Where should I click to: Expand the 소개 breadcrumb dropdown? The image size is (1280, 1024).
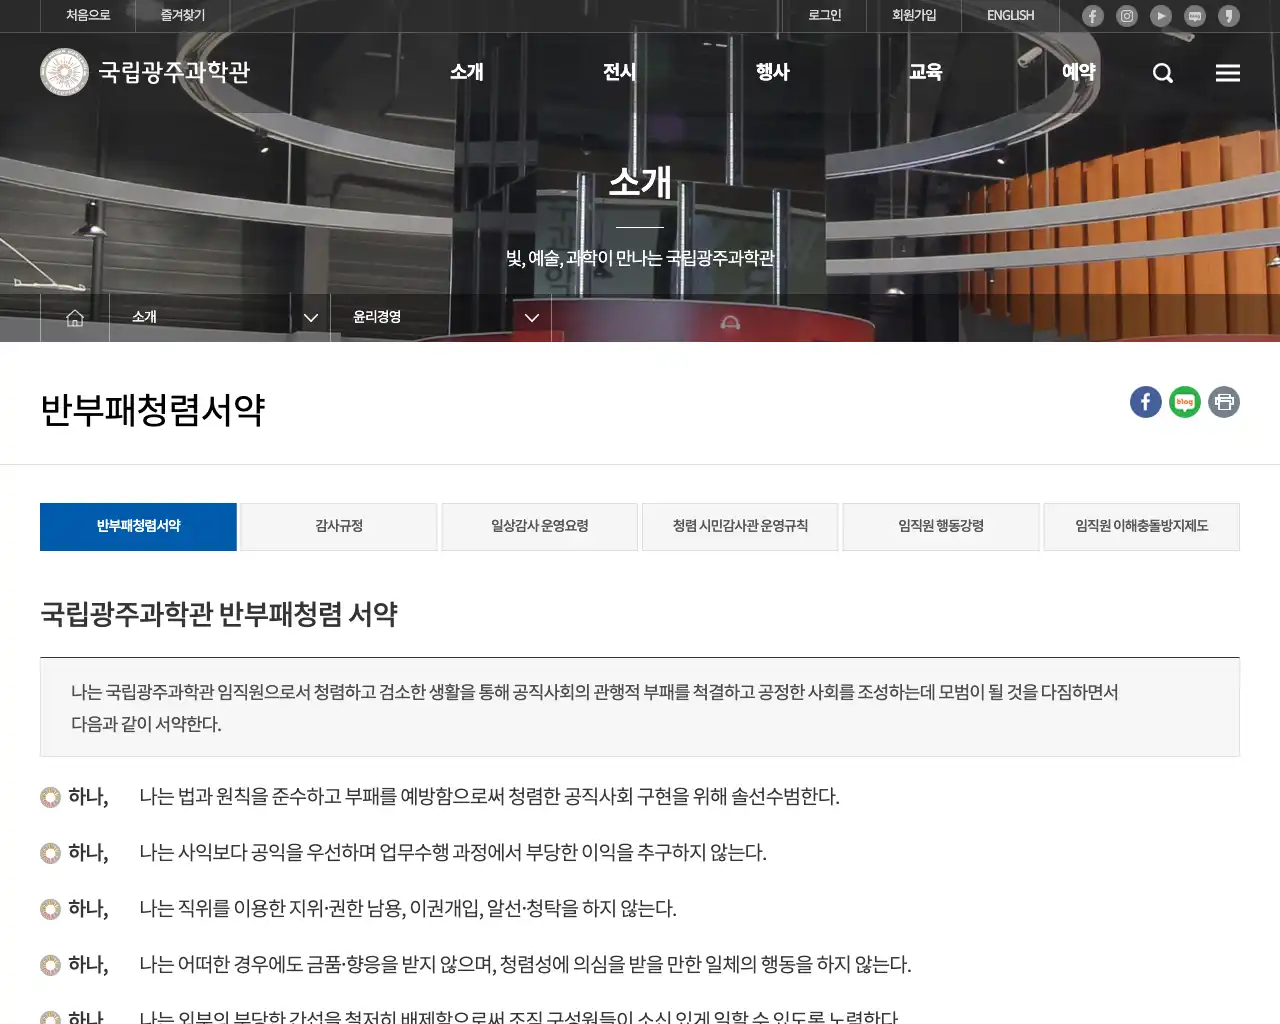(x=310, y=317)
